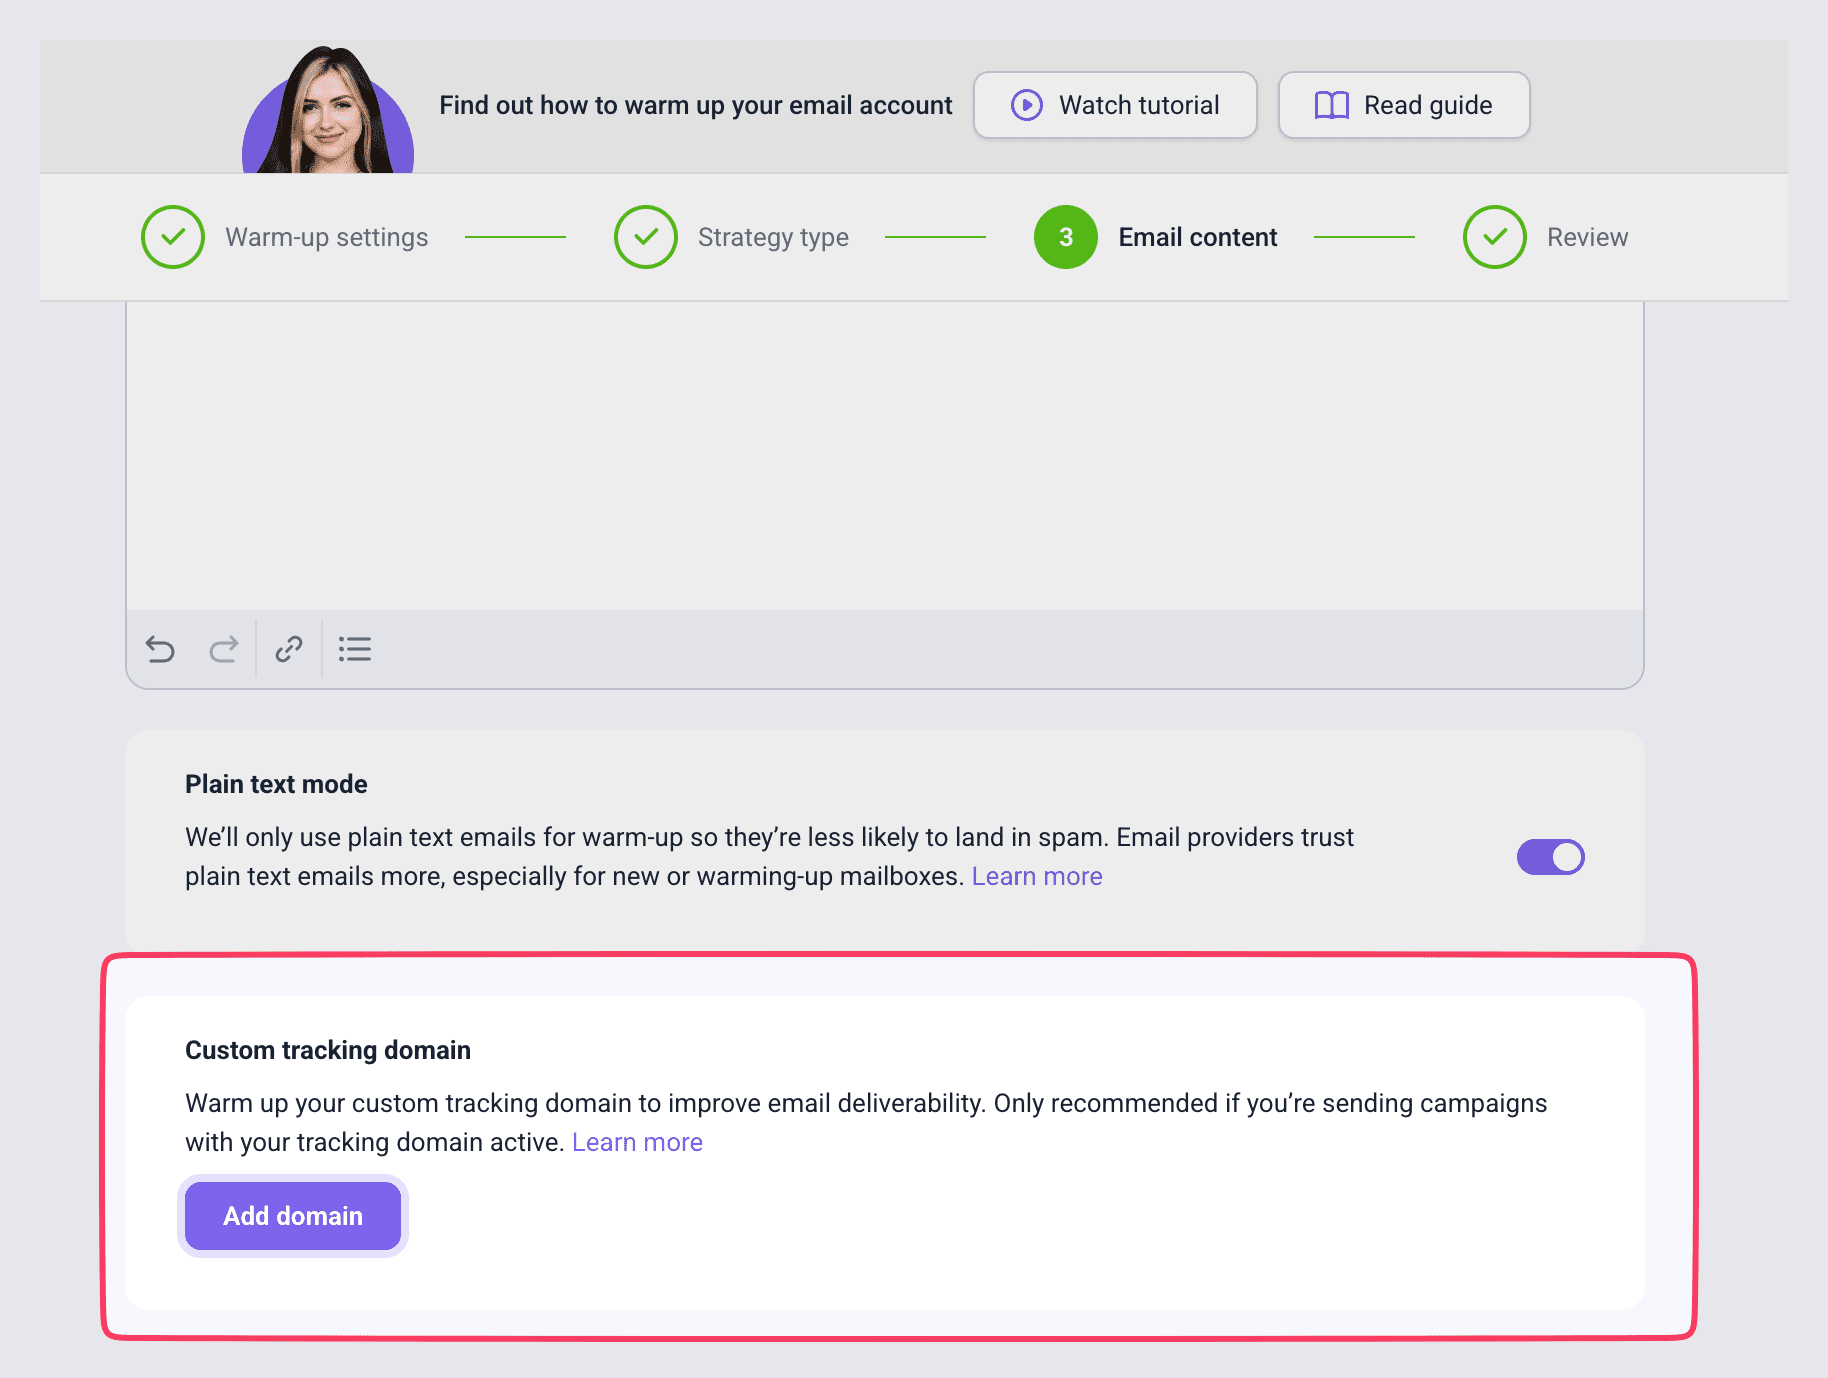This screenshot has width=1828, height=1378.
Task: Click the play icon in Watch tutorial
Action: [1026, 105]
